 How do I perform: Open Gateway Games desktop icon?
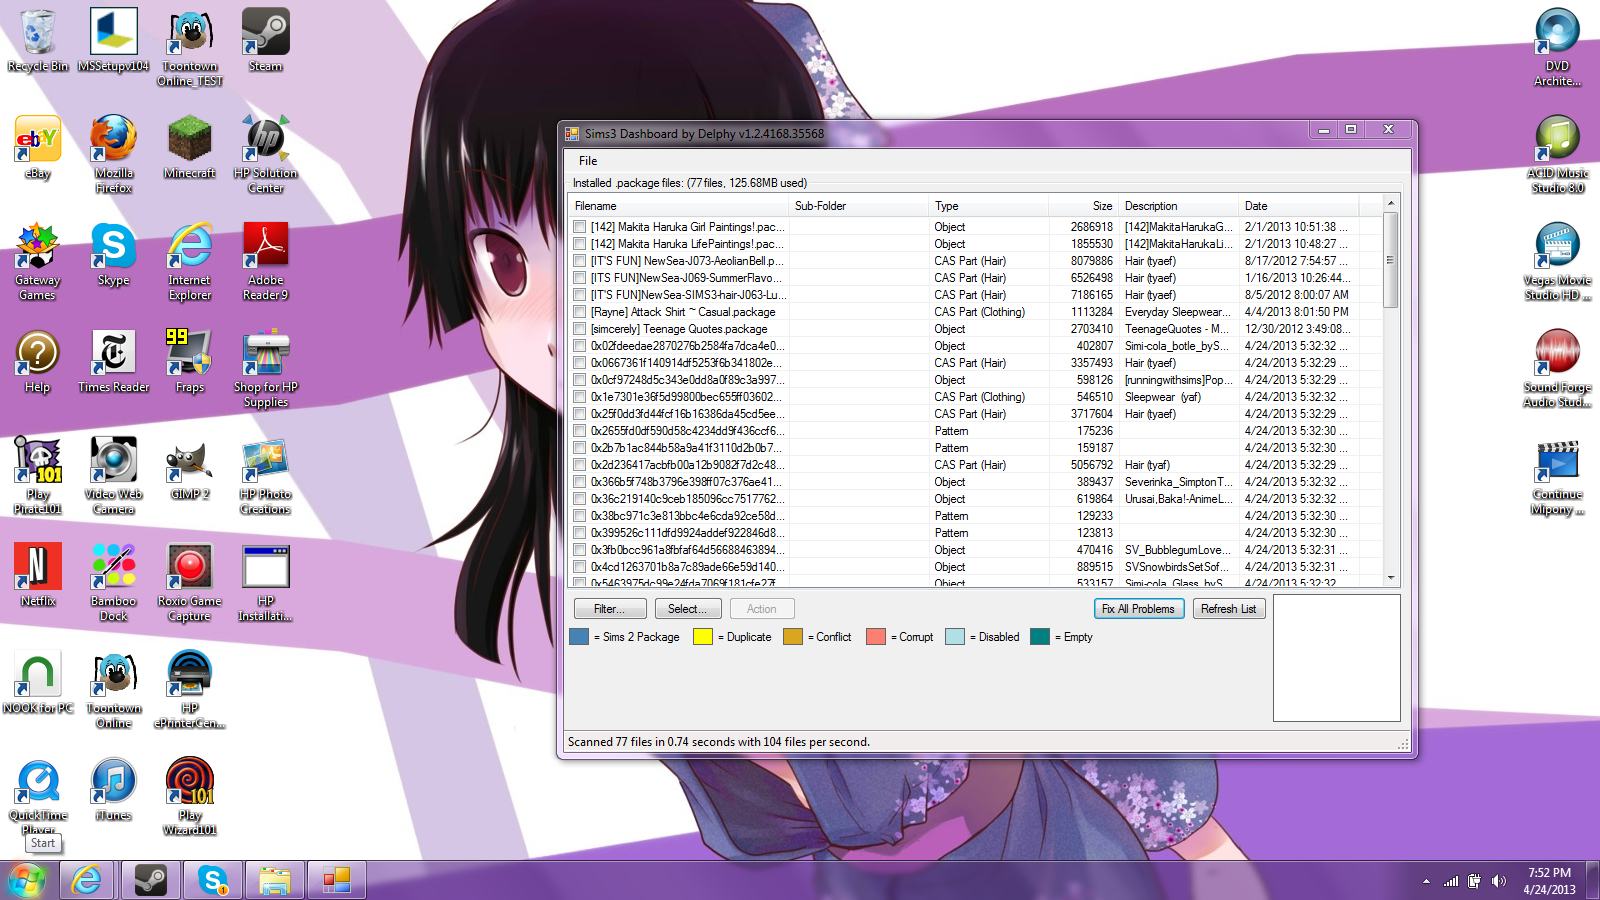38,261
